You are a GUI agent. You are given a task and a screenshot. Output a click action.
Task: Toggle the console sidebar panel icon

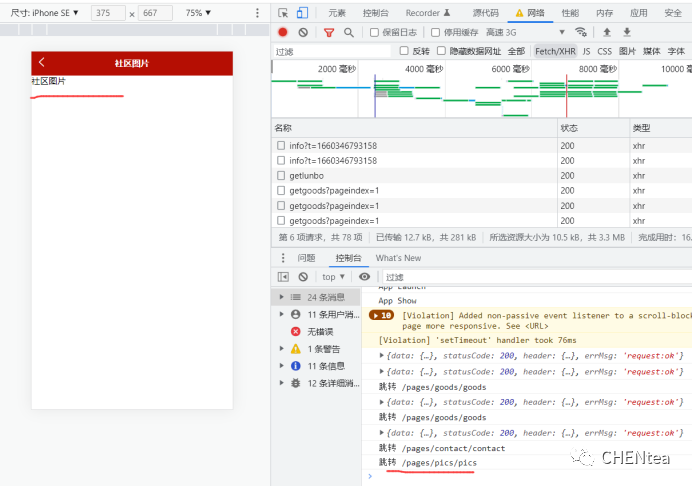[283, 277]
